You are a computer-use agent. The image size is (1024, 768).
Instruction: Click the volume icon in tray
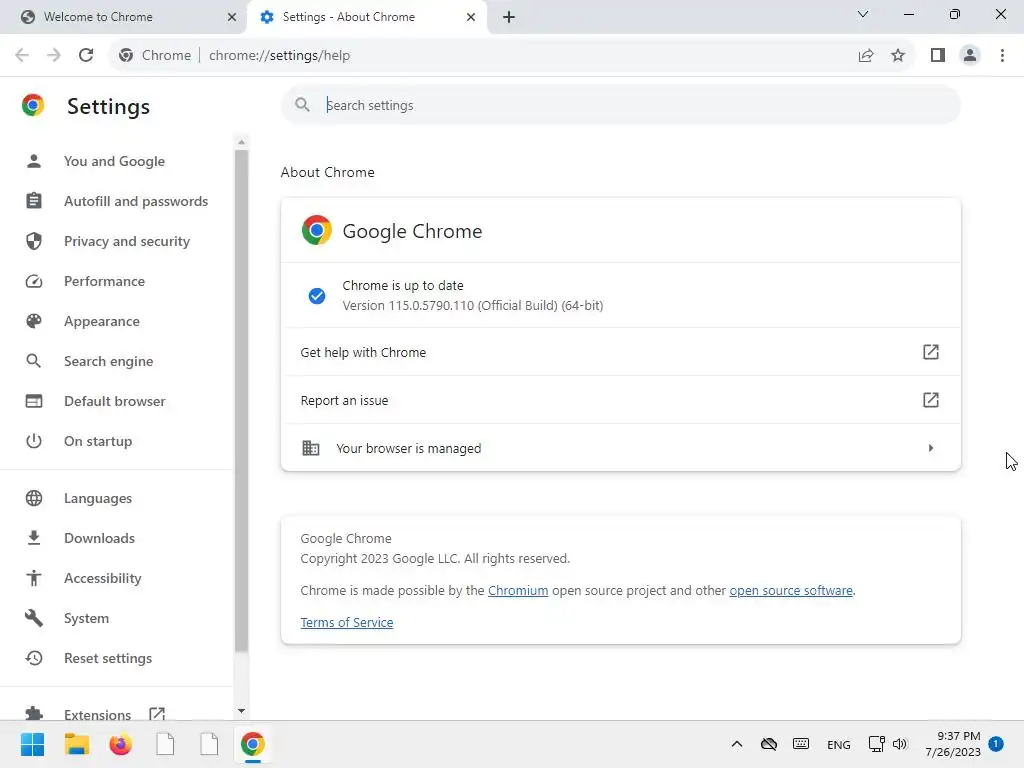pyautogui.click(x=900, y=744)
